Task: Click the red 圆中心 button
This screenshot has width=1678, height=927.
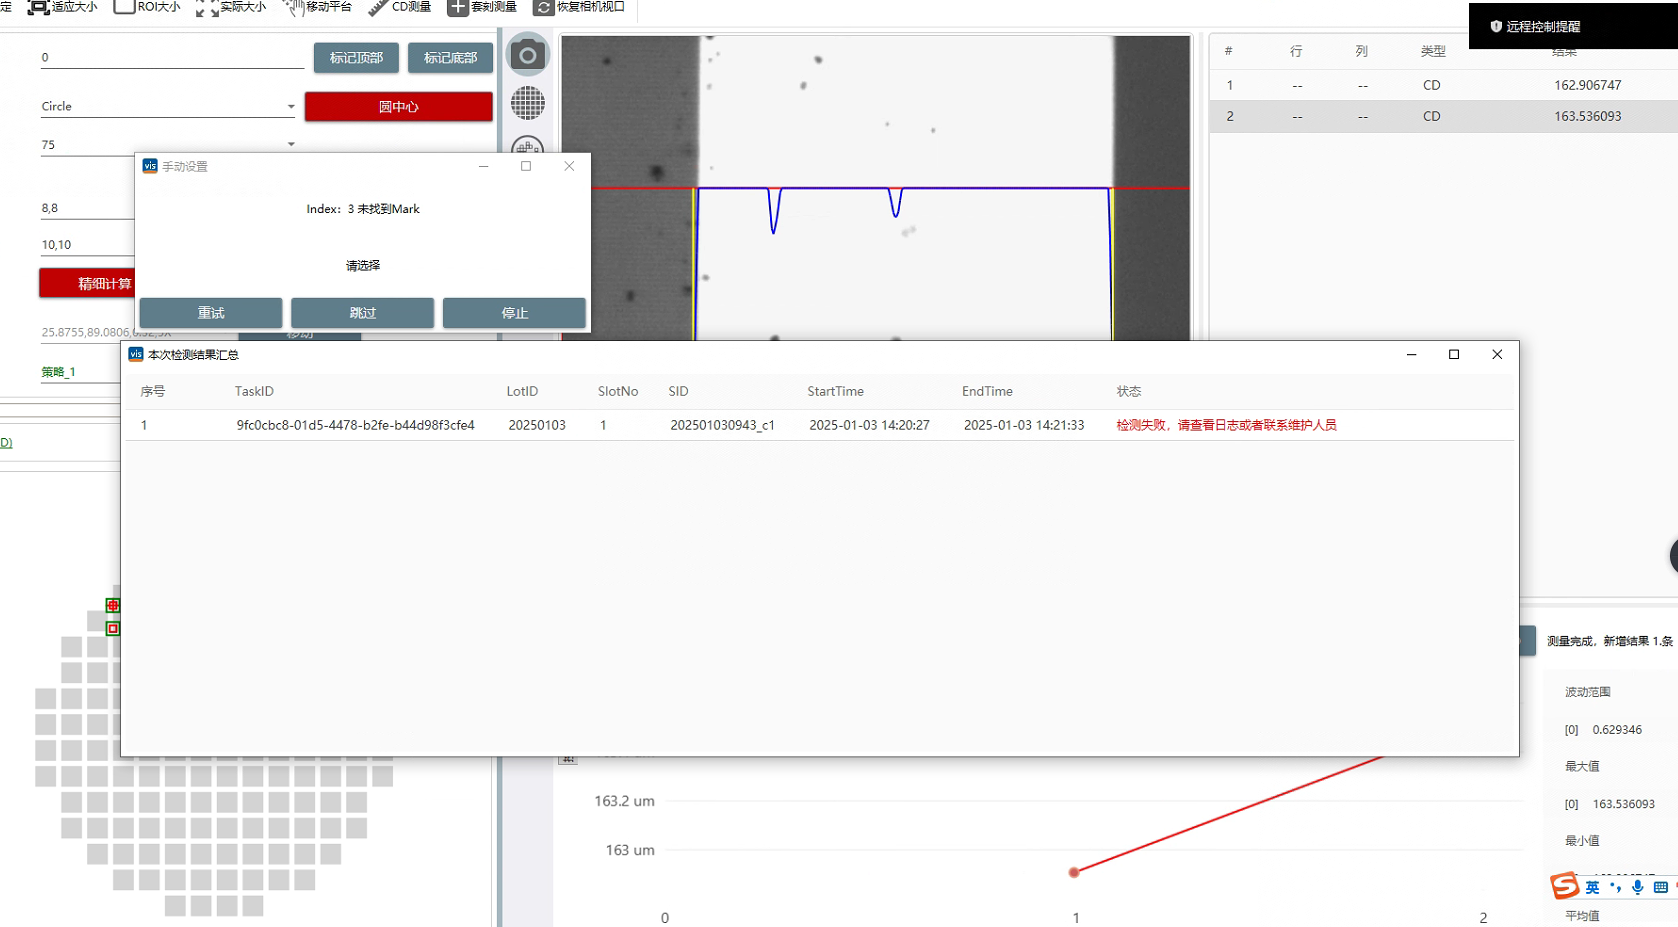Action: (398, 106)
